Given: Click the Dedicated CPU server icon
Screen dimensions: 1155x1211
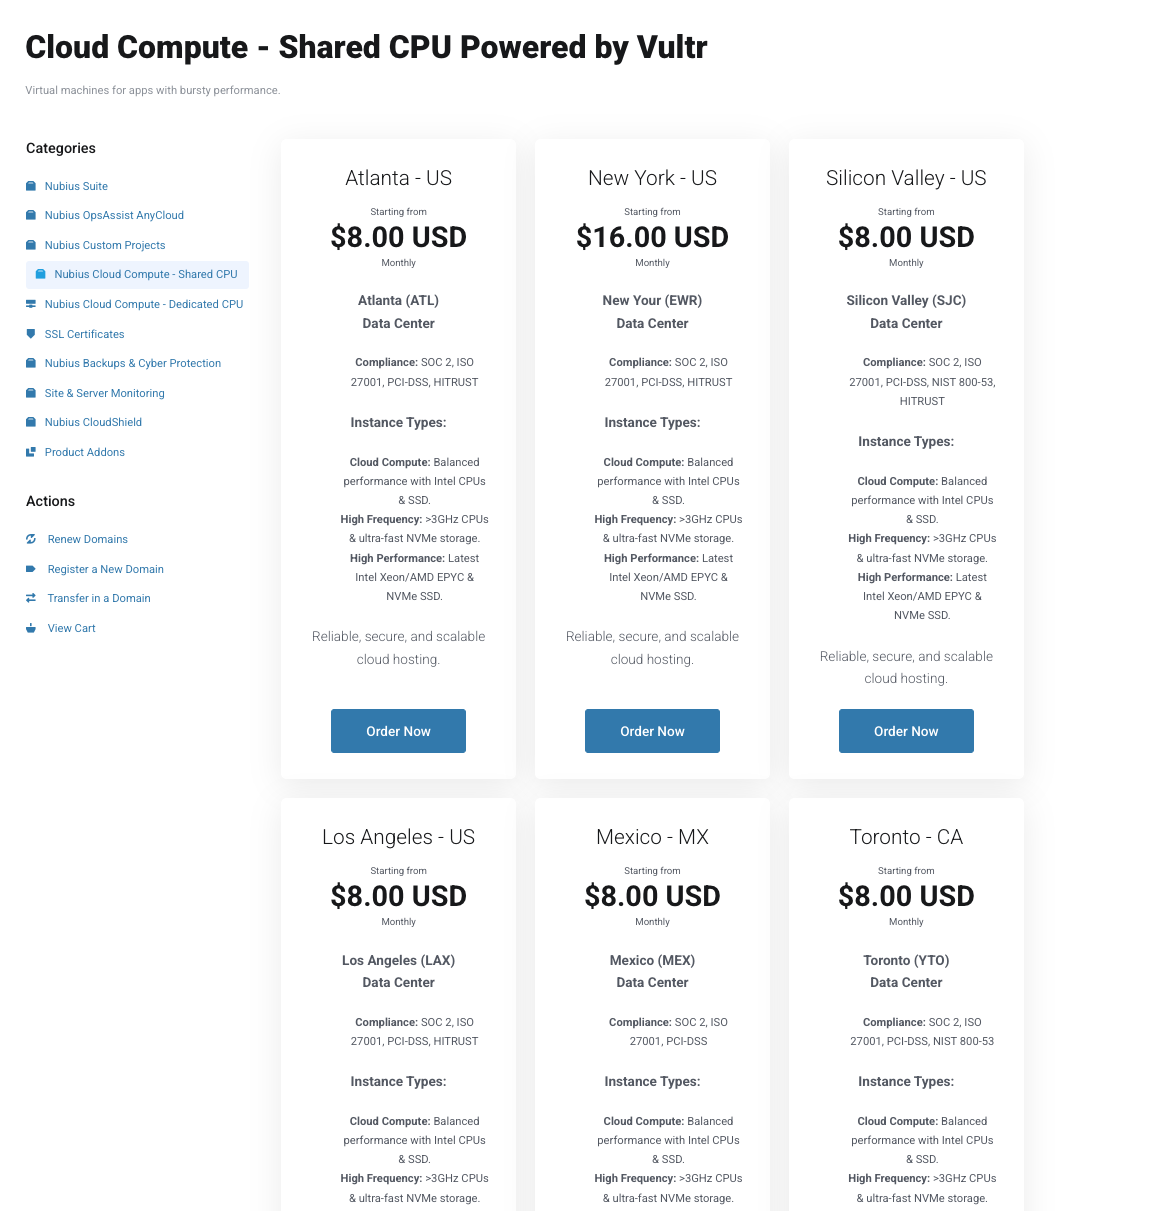Looking at the screenshot, I should point(31,304).
